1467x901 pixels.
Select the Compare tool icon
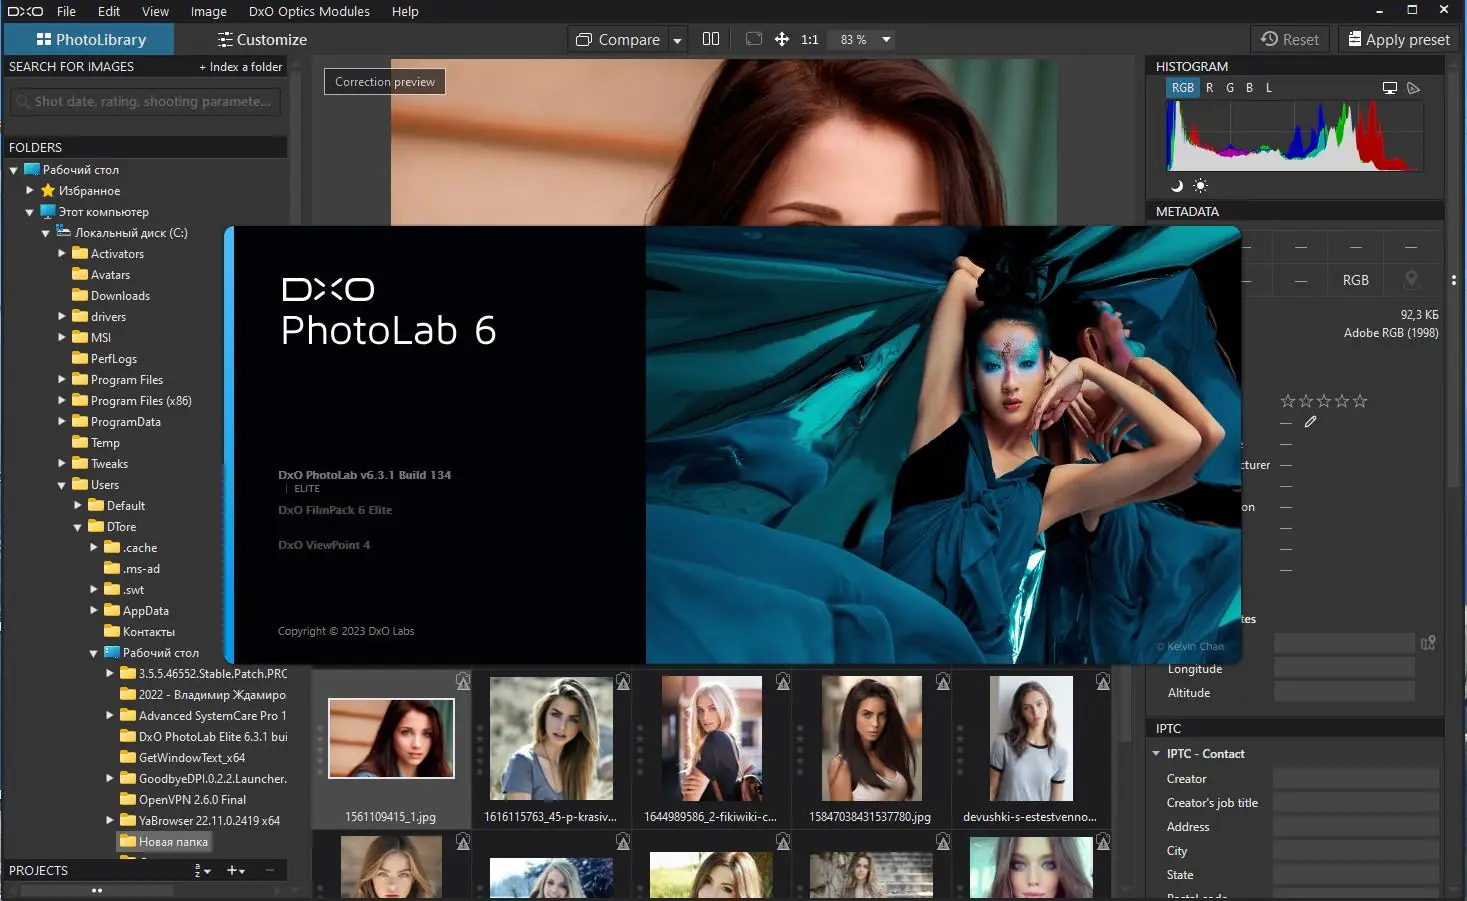[x=583, y=39]
